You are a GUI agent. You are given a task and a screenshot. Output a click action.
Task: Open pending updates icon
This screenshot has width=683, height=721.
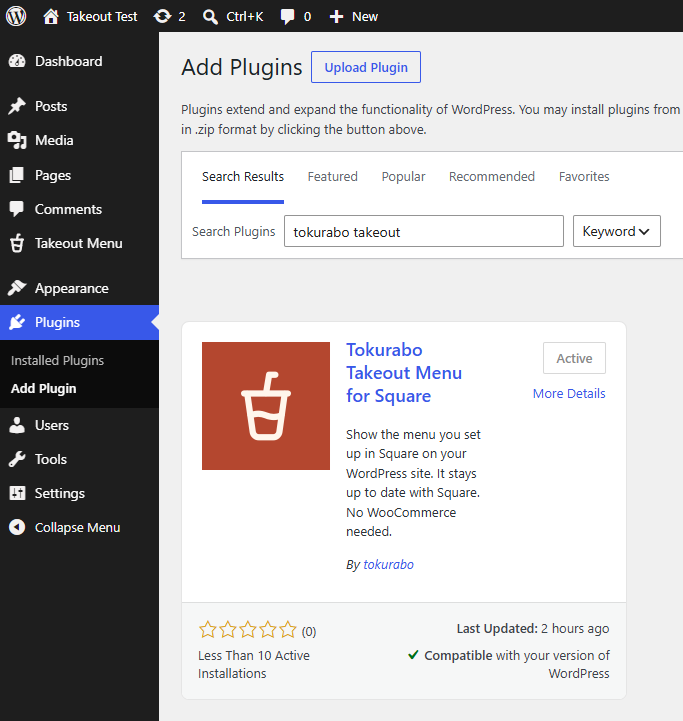click(x=162, y=17)
